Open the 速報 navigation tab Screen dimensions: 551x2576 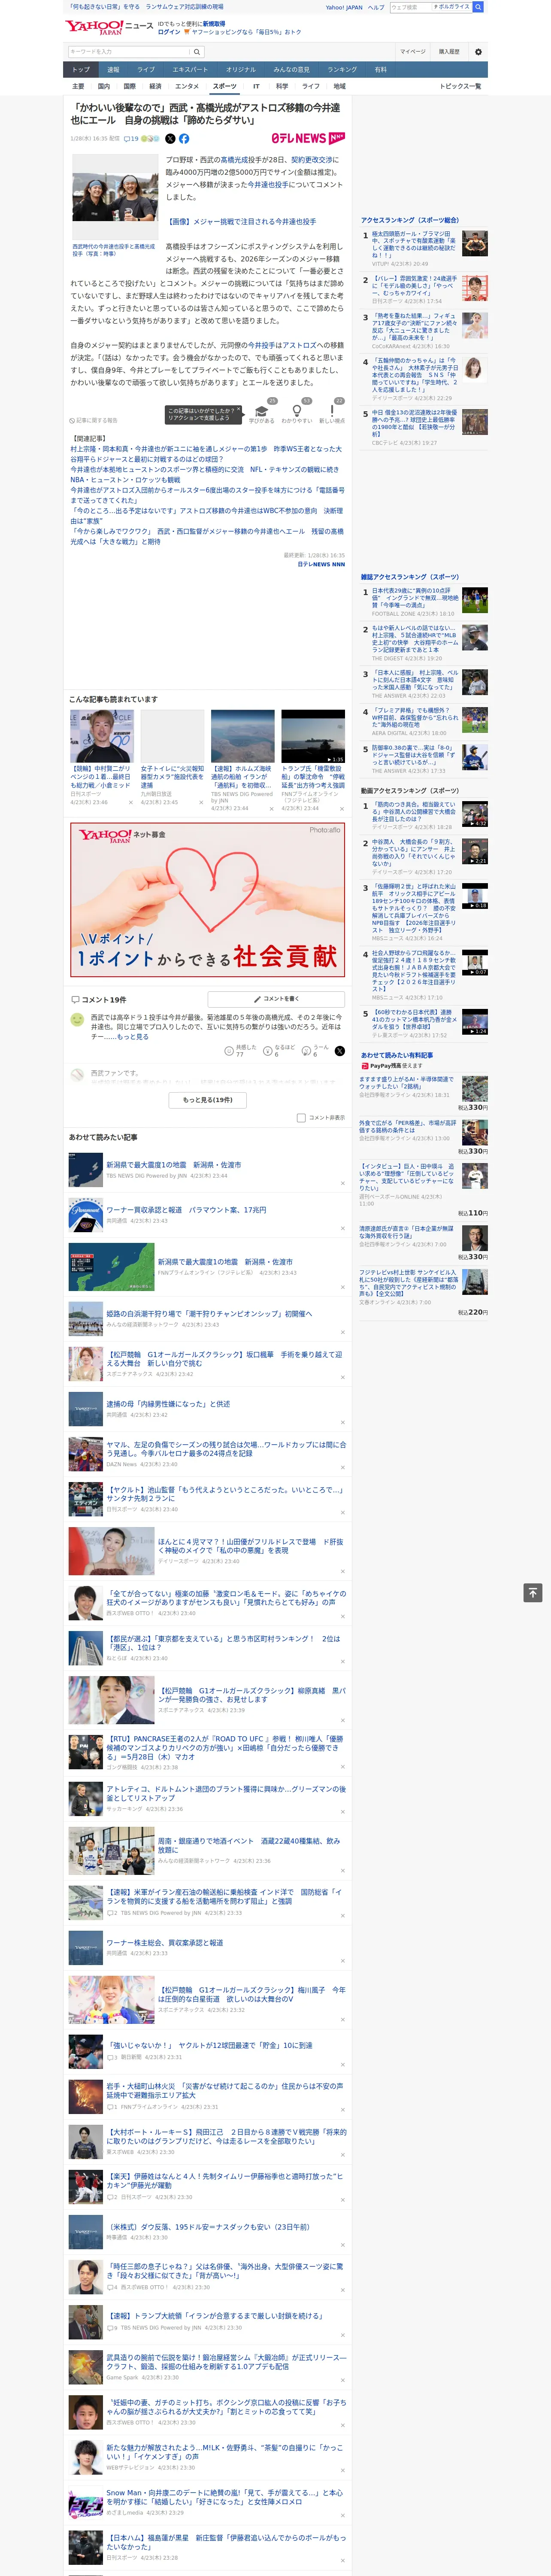coord(113,70)
